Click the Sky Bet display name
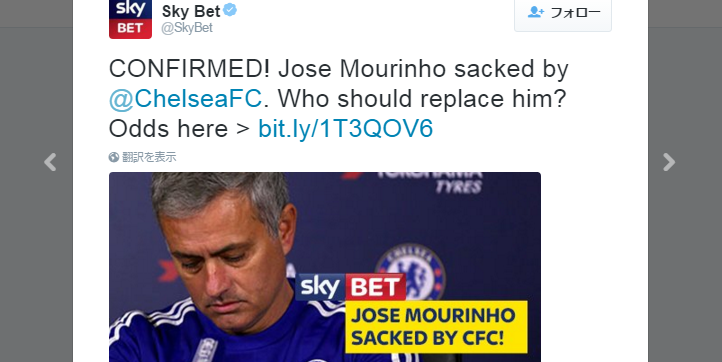722x362 pixels. click(x=191, y=11)
